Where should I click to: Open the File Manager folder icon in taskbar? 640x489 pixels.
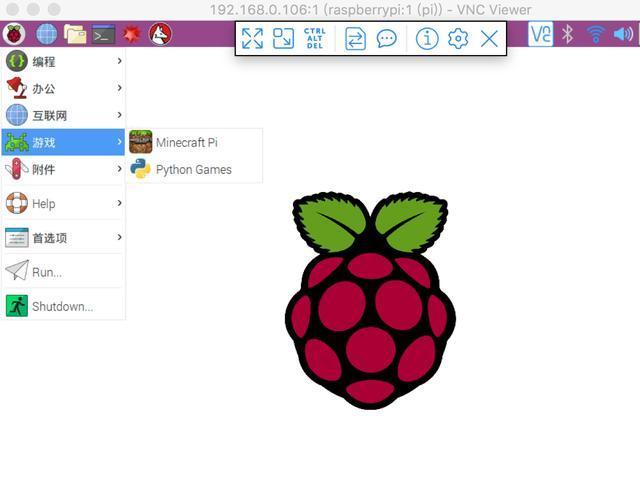coord(75,34)
